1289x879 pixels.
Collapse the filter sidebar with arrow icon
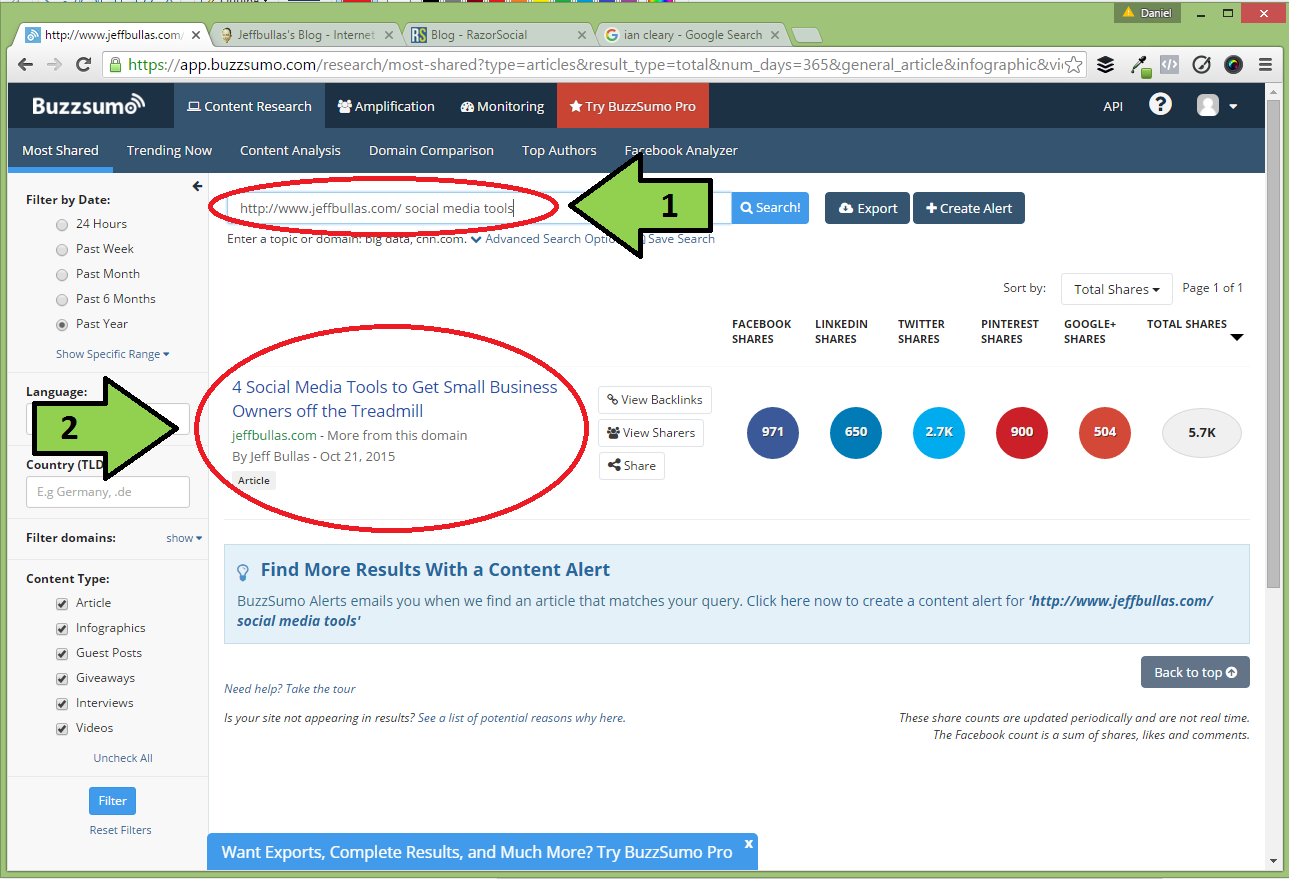tap(197, 186)
